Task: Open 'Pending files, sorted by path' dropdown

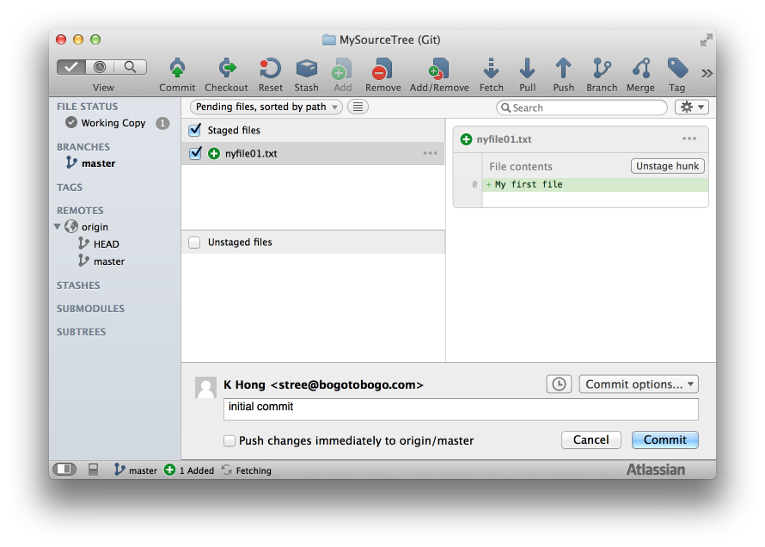Action: (x=266, y=107)
